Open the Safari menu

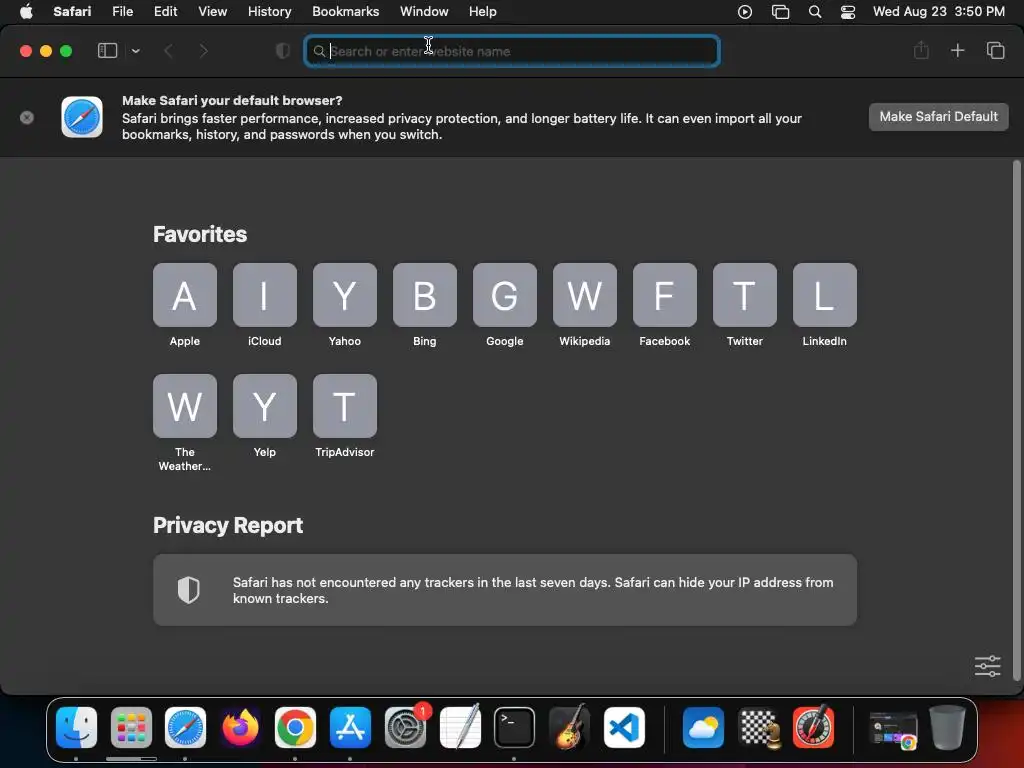[x=72, y=12]
